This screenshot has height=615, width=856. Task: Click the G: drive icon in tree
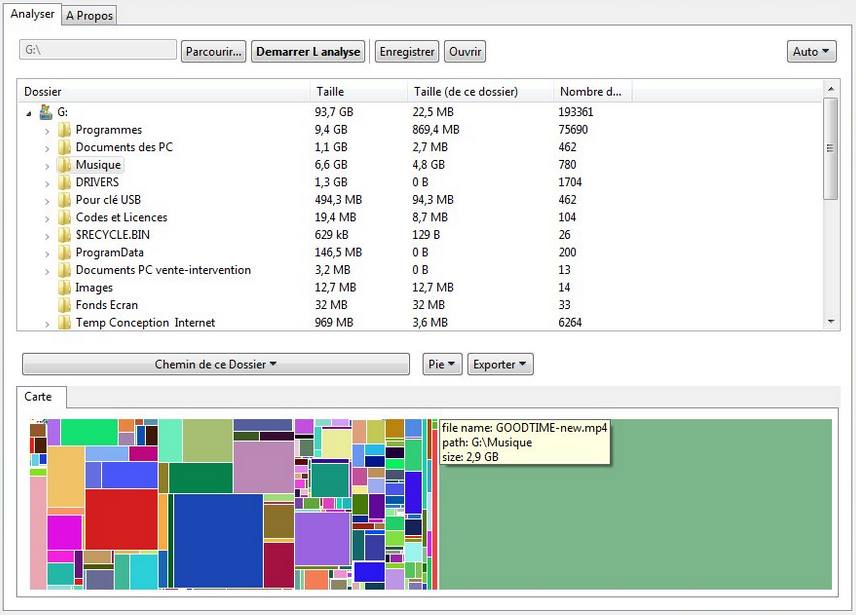tap(46, 112)
